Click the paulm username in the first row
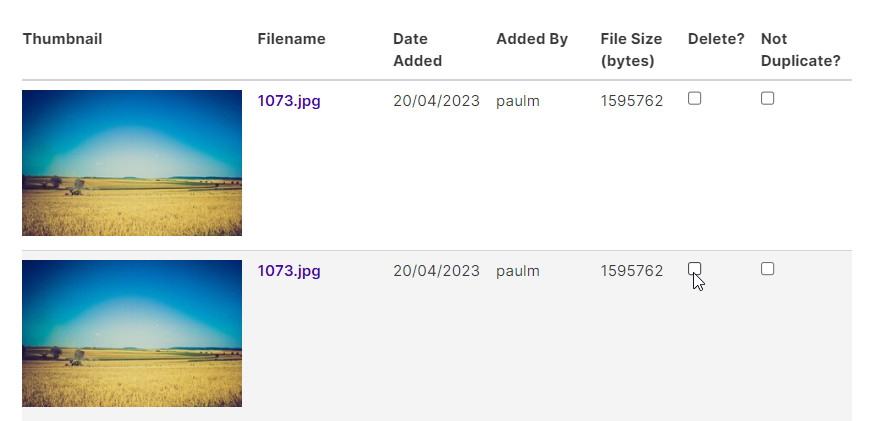Viewport: 874px width, 421px height. tap(518, 101)
